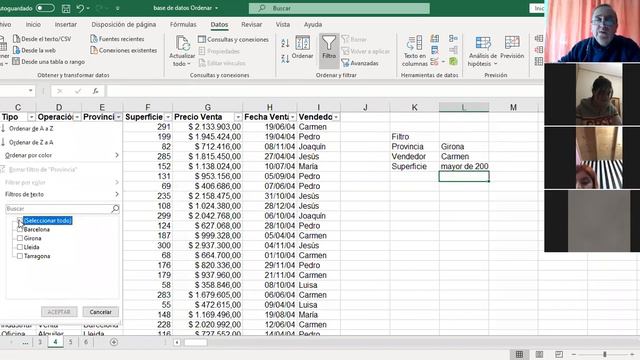Open the Disposición de página tab
640x360 pixels.
[124, 24]
